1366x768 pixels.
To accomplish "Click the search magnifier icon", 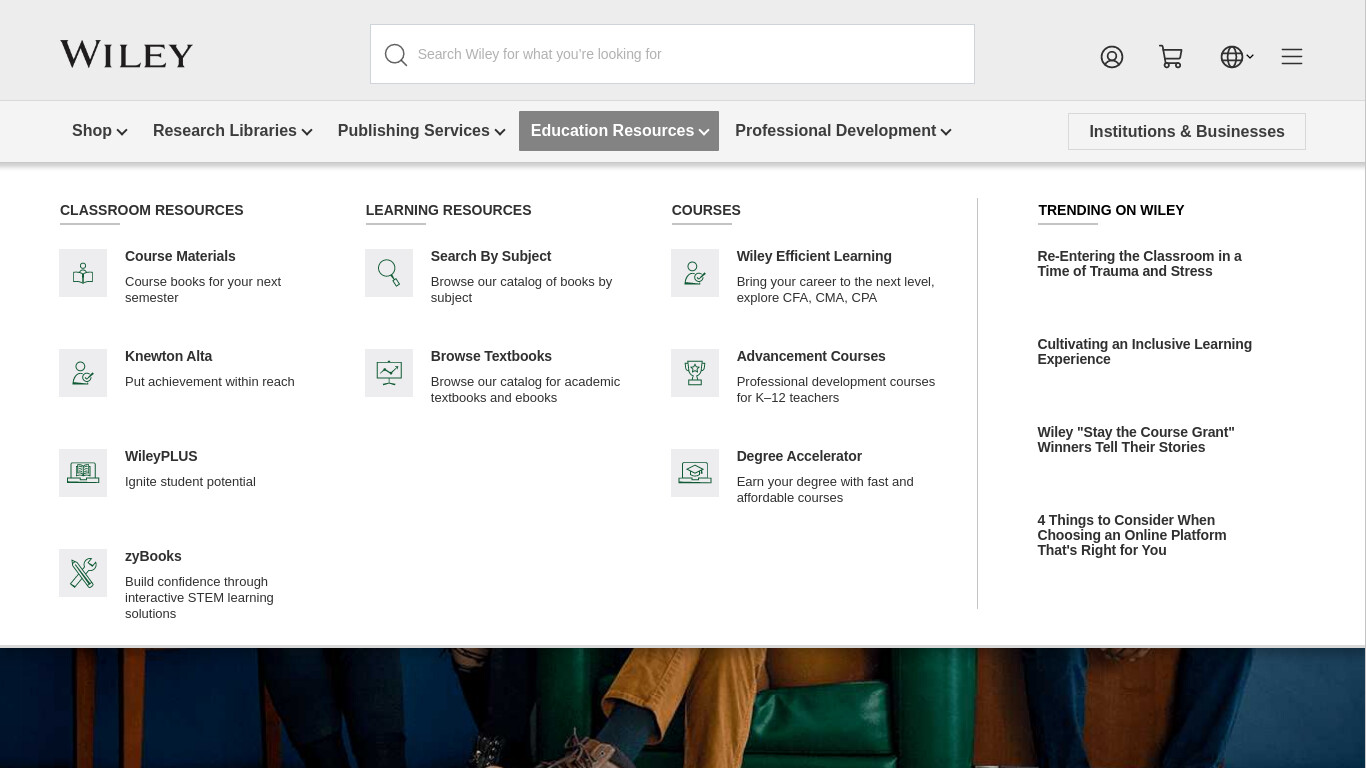I will pyautogui.click(x=396, y=55).
